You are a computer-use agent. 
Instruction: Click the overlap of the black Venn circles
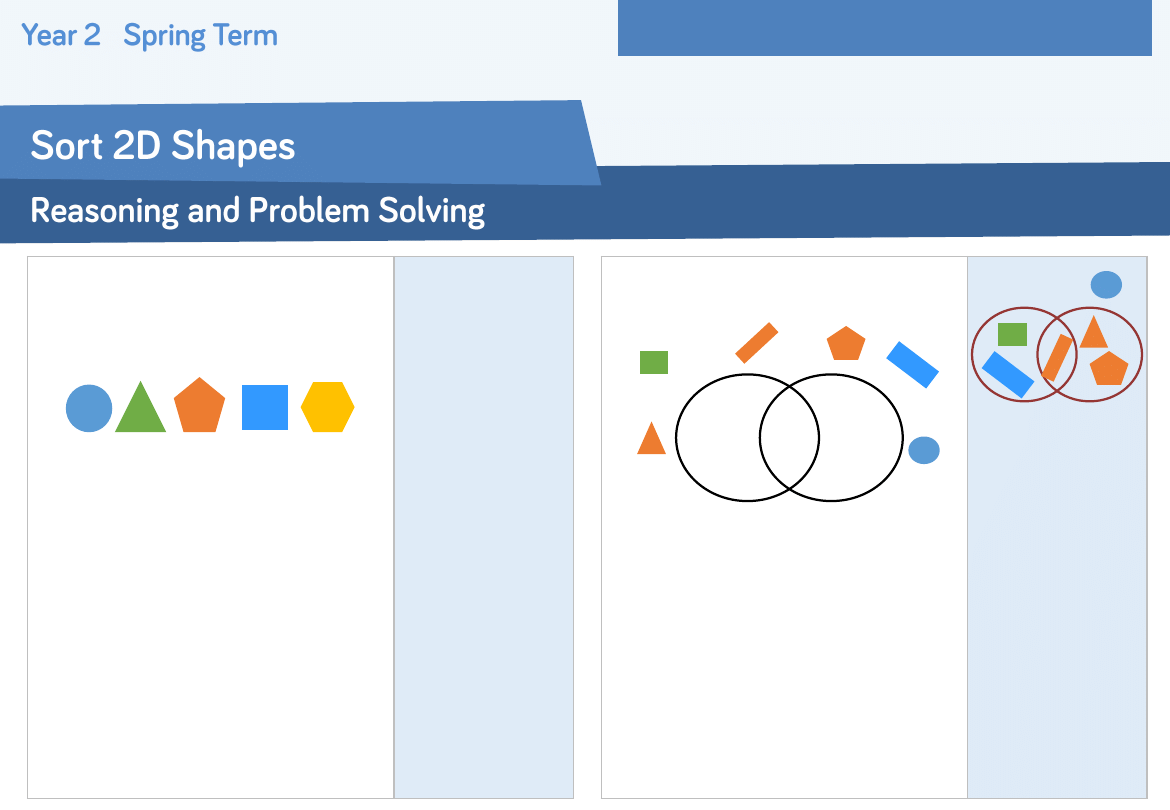coord(789,437)
